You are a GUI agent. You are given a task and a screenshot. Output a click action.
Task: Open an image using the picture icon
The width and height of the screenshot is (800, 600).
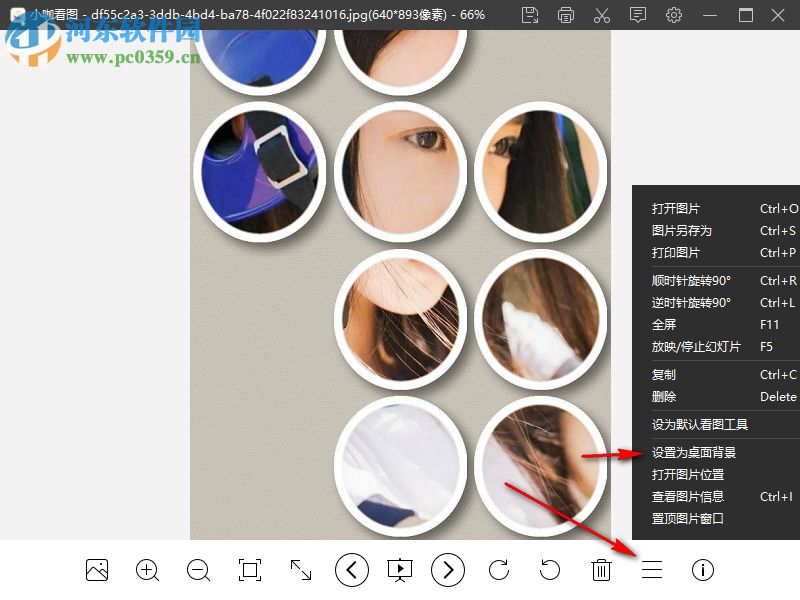click(96, 570)
